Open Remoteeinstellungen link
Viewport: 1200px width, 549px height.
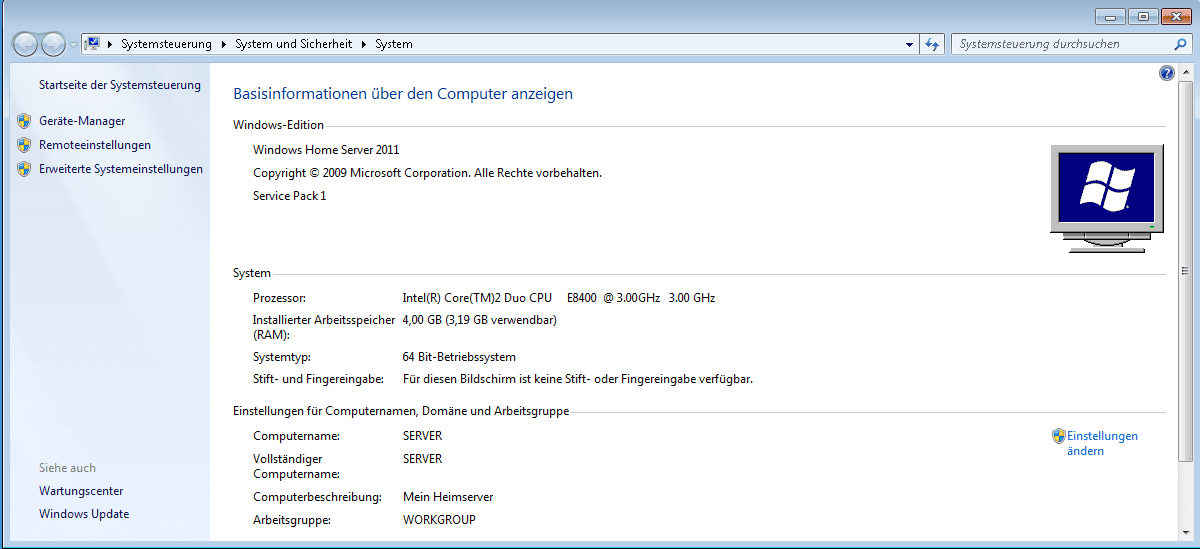[95, 145]
